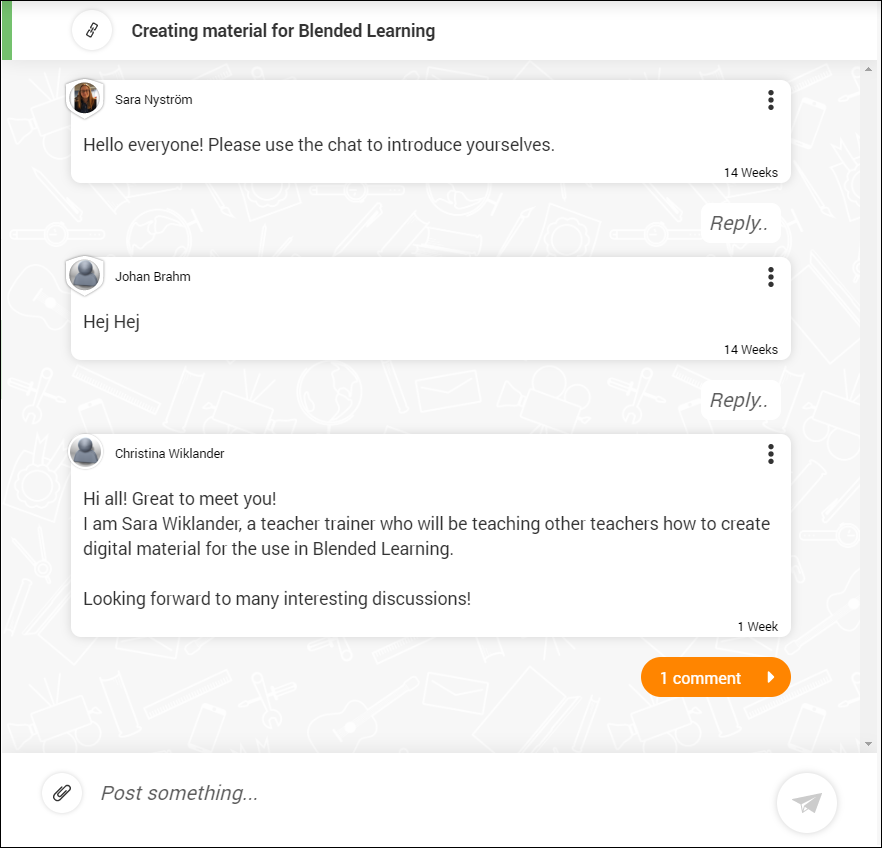
Task: Select the topic title Creating material for Blended Learning
Action: pyautogui.click(x=283, y=30)
